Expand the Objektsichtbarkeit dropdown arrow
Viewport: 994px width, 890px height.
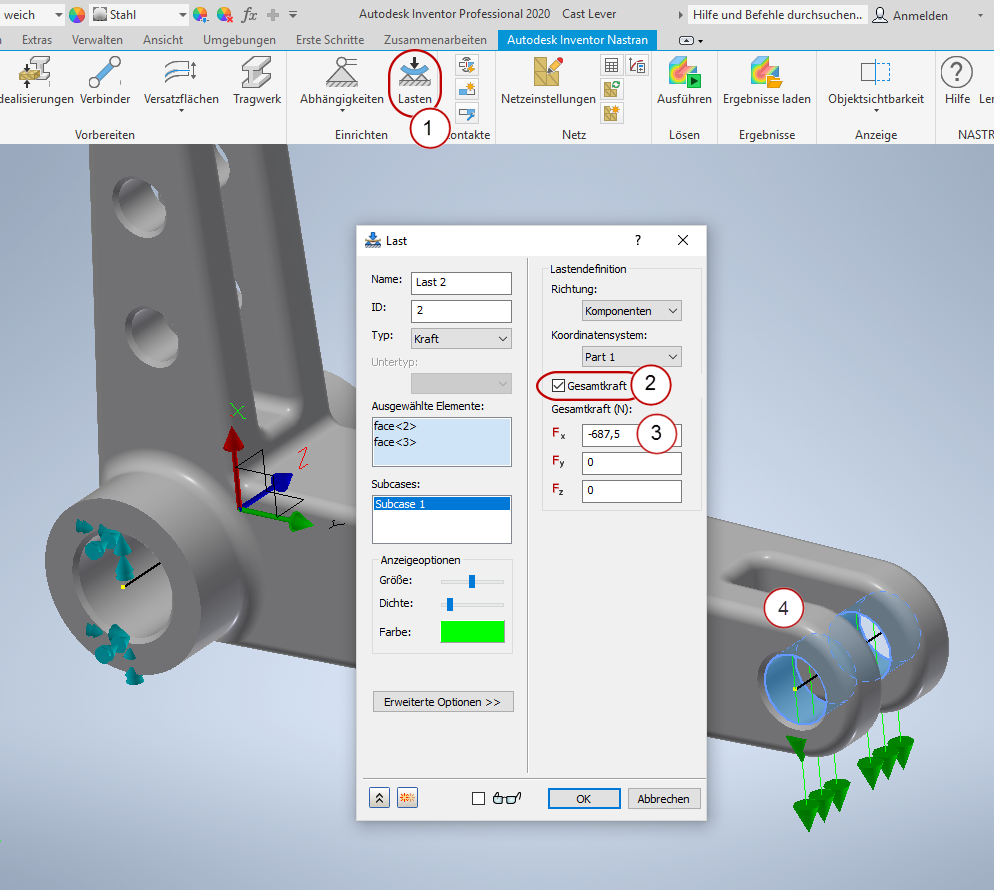tap(876, 111)
